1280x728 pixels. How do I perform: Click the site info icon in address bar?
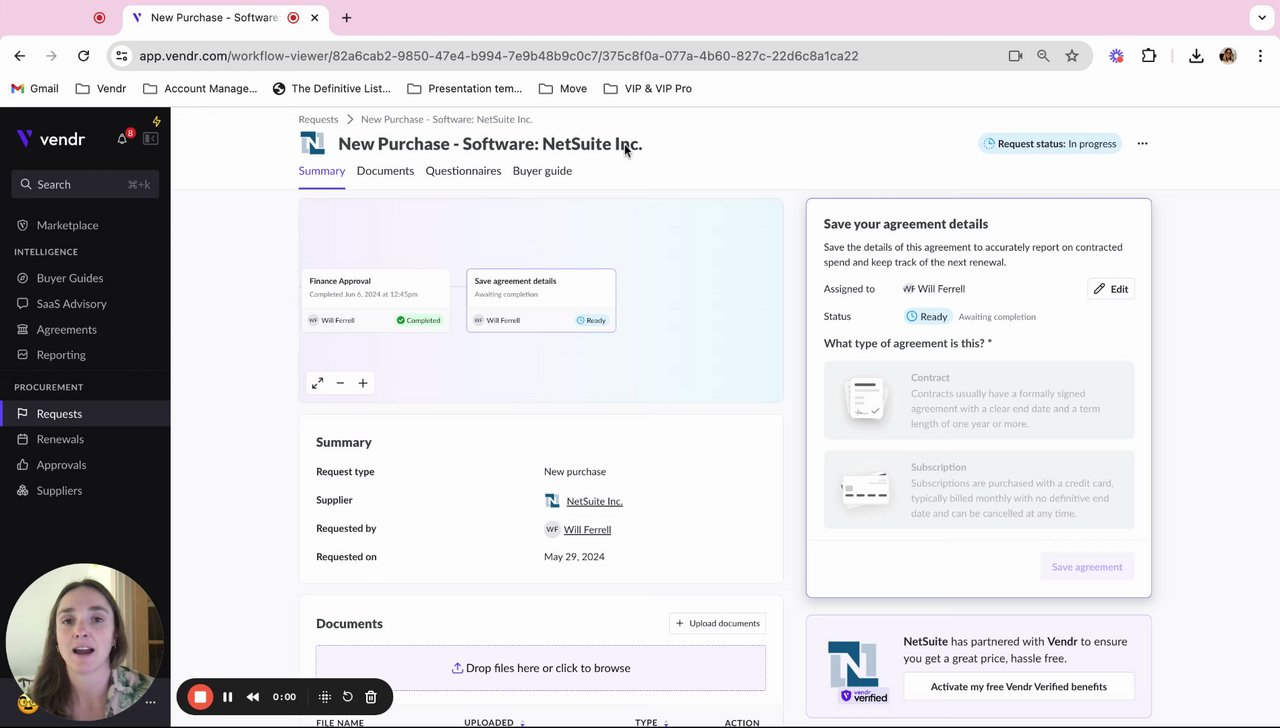point(122,56)
